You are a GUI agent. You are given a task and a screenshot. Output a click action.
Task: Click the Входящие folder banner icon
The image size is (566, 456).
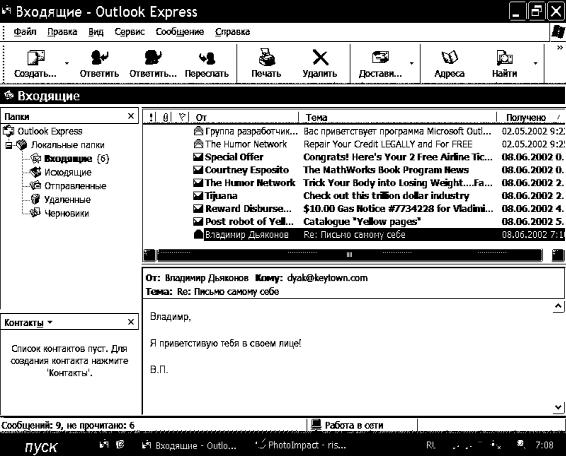[8, 96]
